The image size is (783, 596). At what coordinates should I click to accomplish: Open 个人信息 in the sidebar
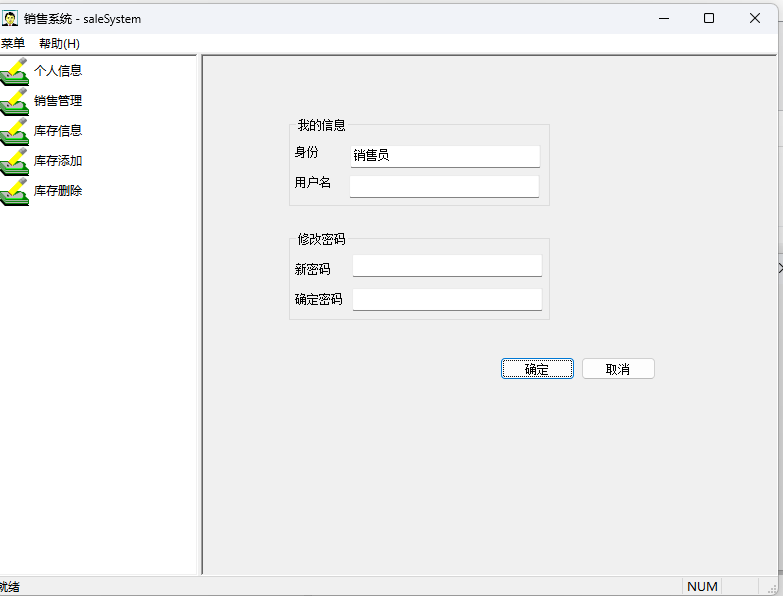[x=58, y=71]
